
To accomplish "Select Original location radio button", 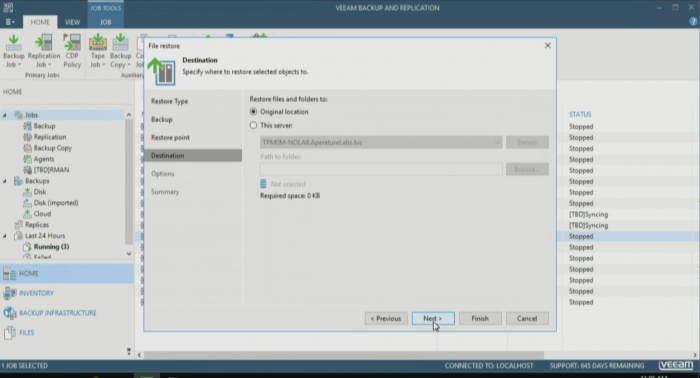I will (x=253, y=112).
